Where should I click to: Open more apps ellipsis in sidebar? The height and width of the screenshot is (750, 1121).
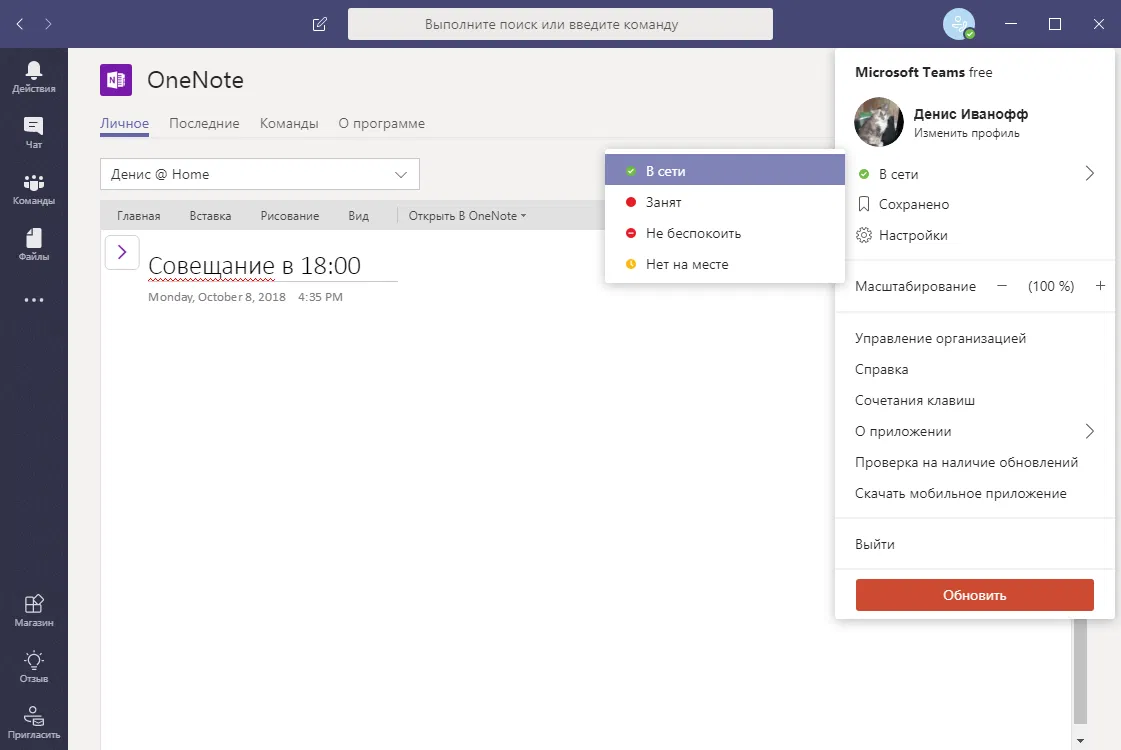34,300
